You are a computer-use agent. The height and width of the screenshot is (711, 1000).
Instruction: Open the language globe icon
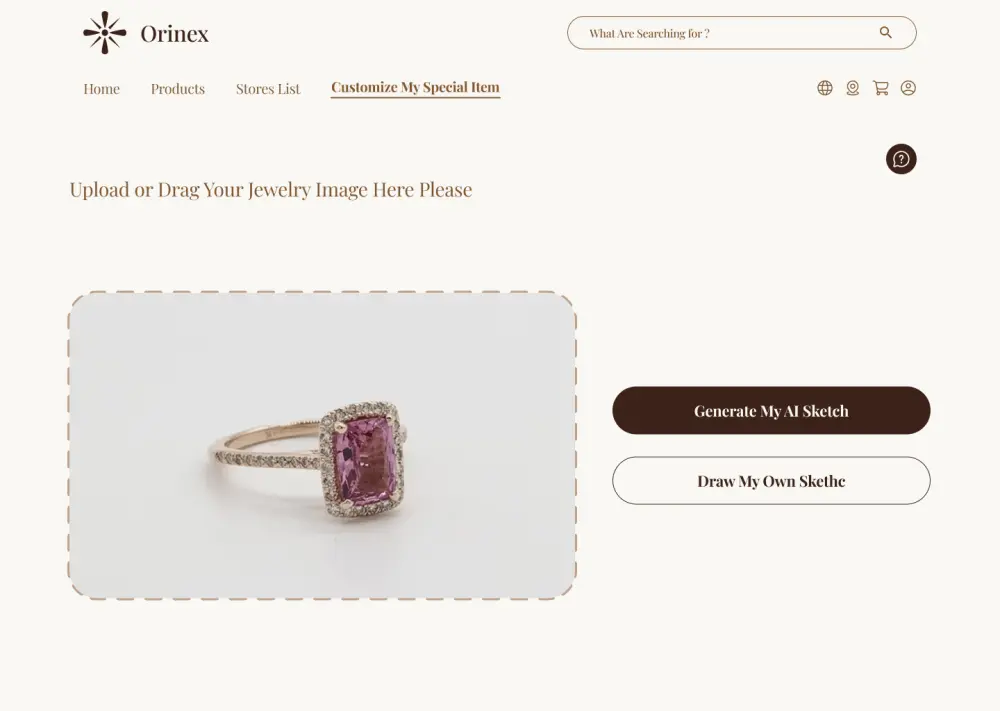[825, 88]
